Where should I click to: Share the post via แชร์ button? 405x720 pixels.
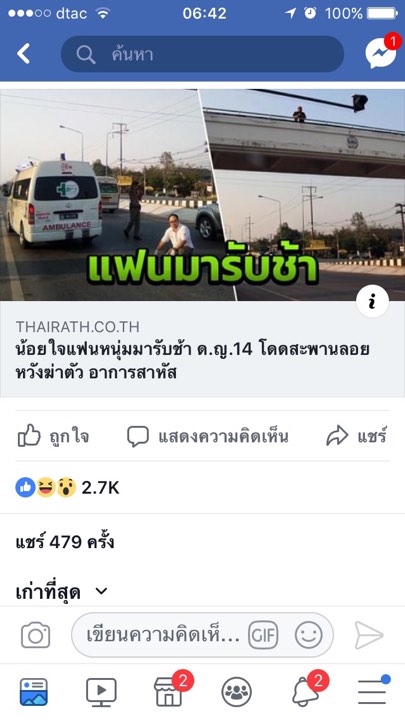[356, 436]
